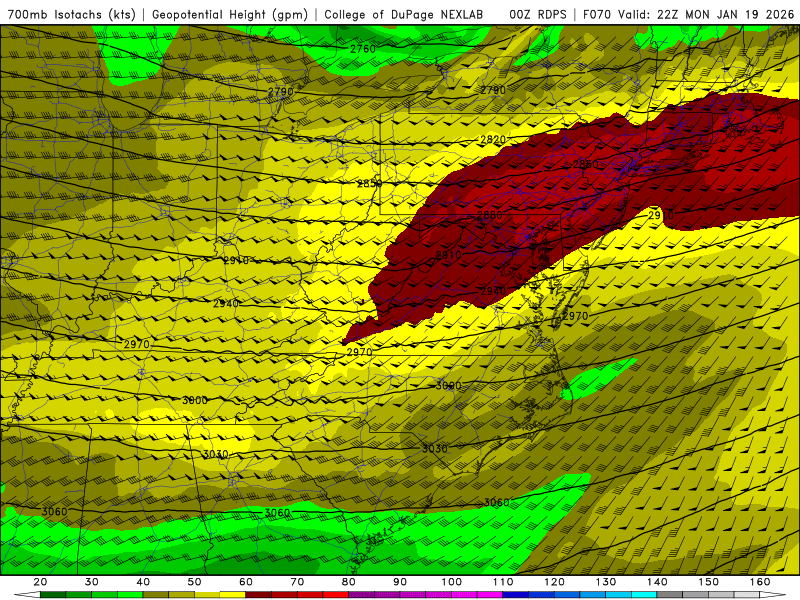The height and width of the screenshot is (600, 800).
Task: Click the cyan swatch just before 140
Action: 644,595
